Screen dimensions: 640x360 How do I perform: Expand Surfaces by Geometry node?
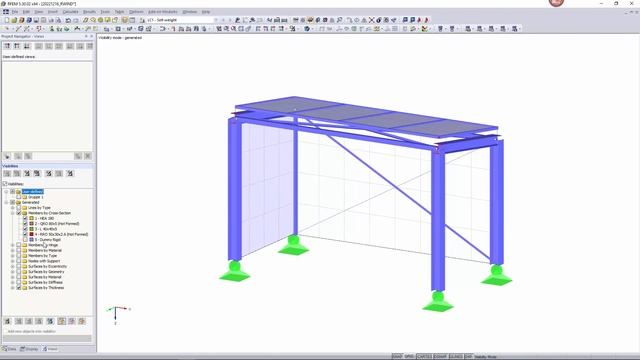13,271
